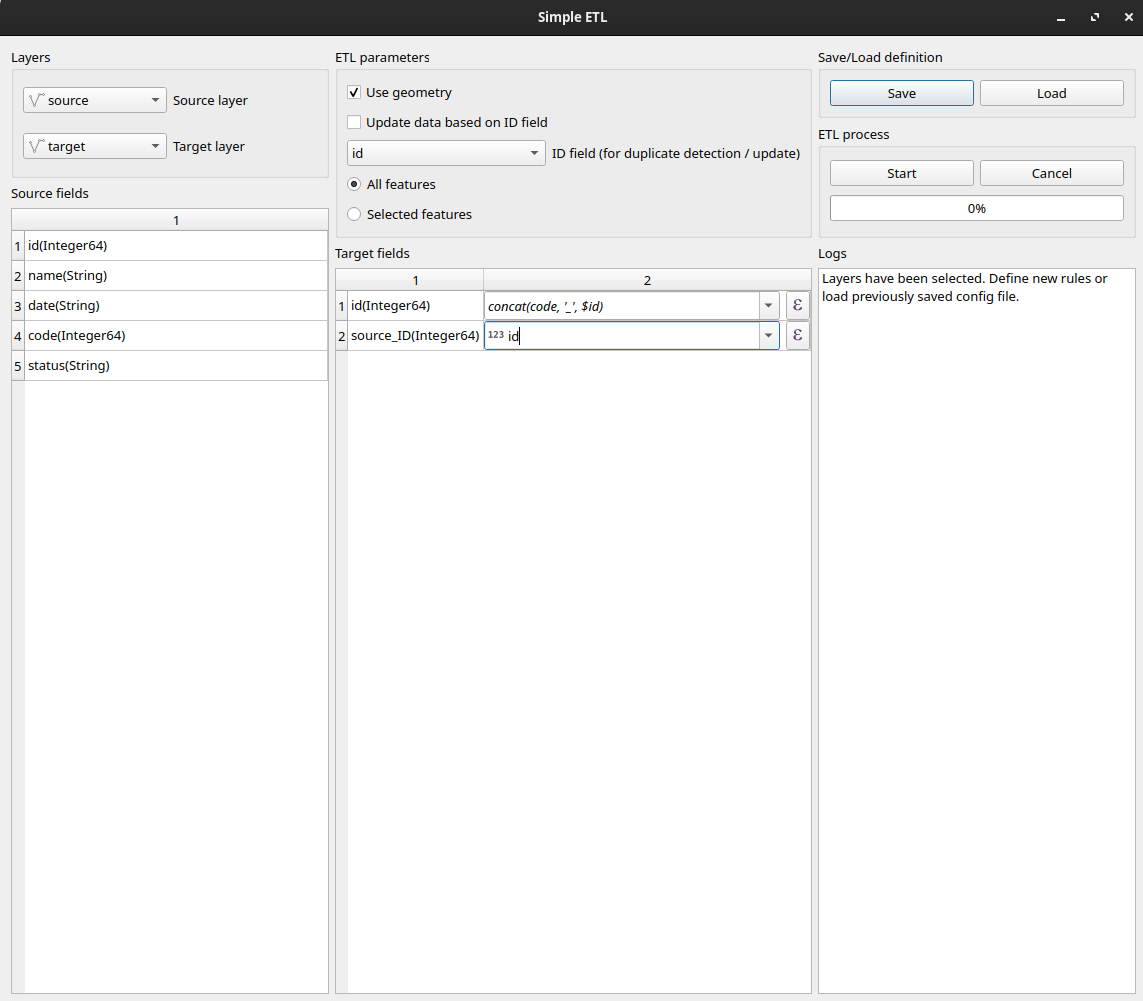Minimize the Simple ETL window
The image size is (1143, 1001).
(x=1061, y=17)
